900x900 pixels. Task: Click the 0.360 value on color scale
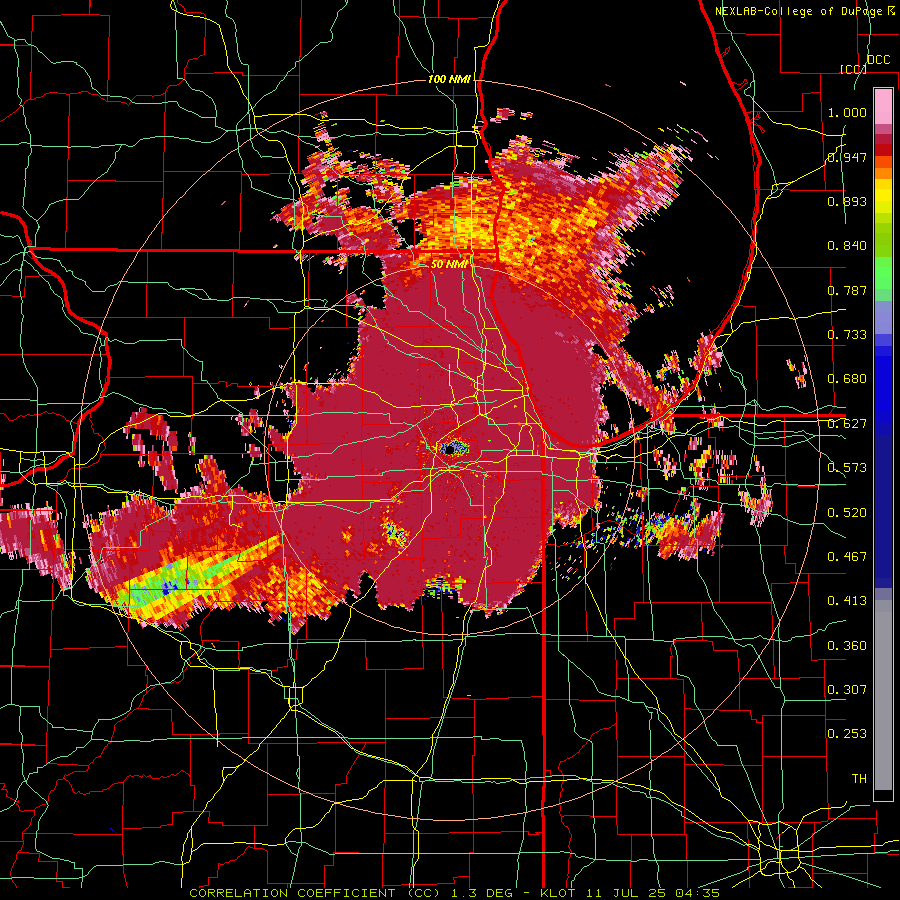click(847, 646)
